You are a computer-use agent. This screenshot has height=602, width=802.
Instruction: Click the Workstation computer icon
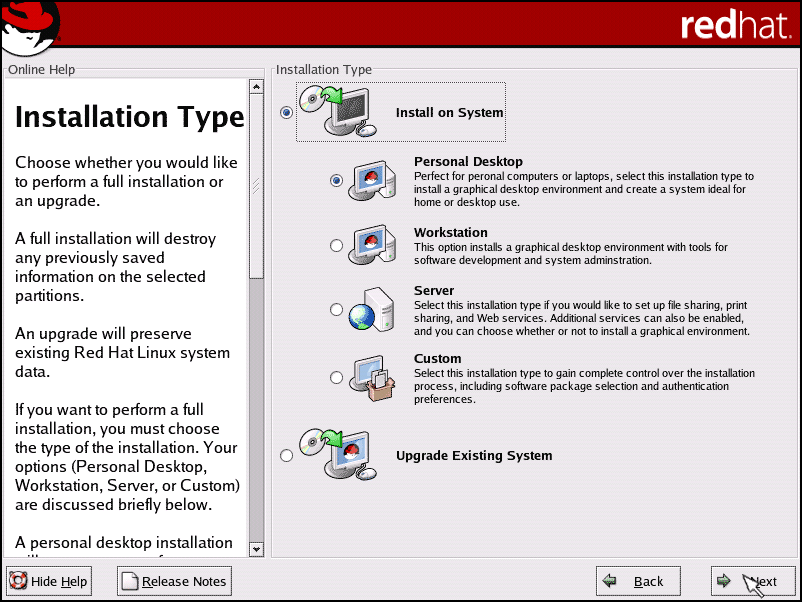tap(372, 244)
